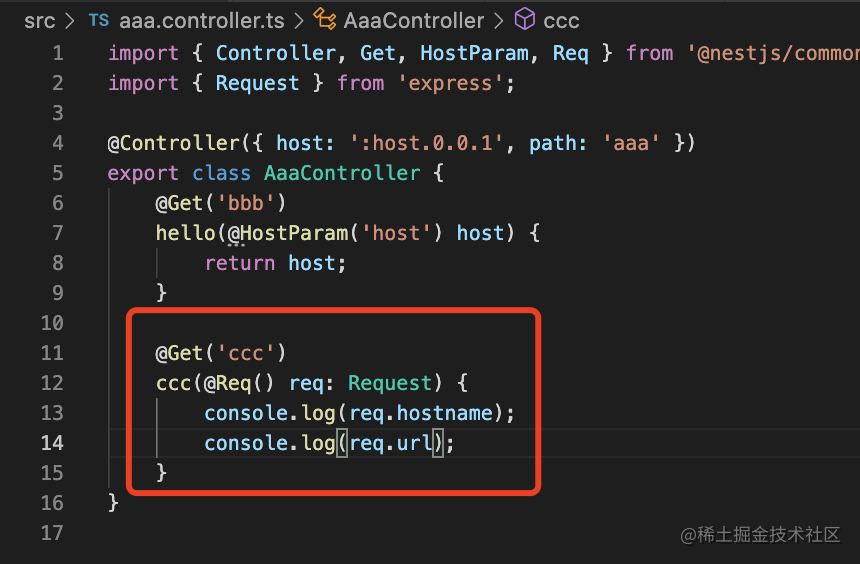Click the ccc method cube icon
Viewport: 860px width, 564px height.
pyautogui.click(x=524, y=19)
